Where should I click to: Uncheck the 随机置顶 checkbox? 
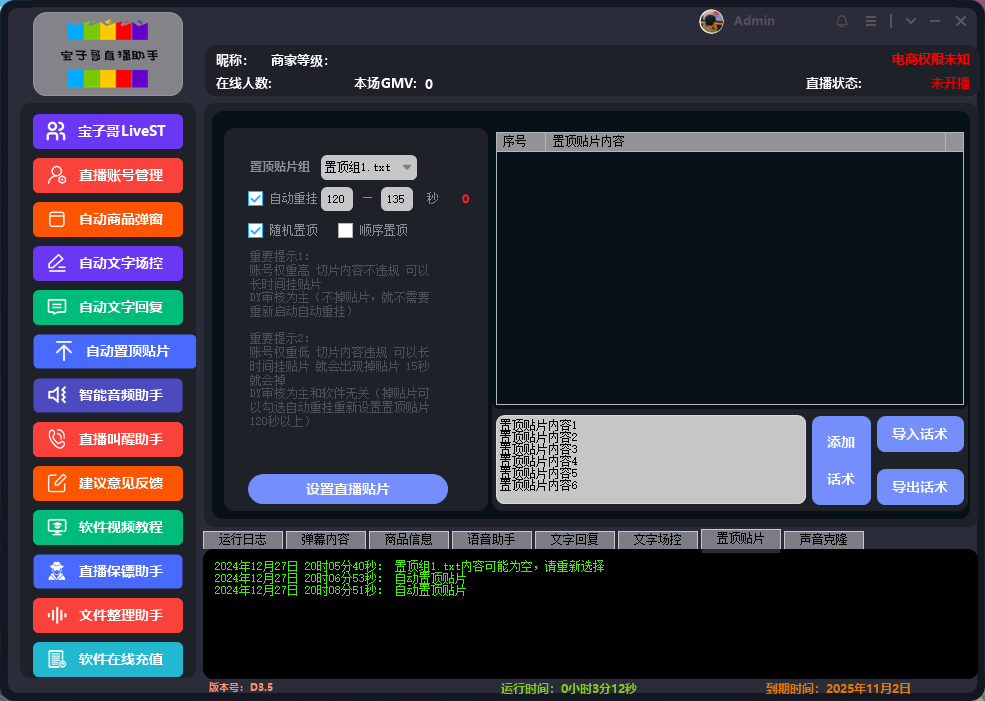(255, 230)
